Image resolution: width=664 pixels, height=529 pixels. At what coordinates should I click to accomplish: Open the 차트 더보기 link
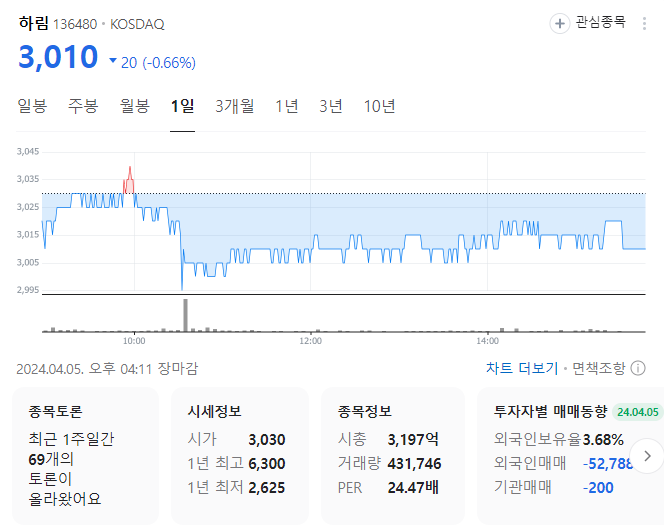(522, 368)
